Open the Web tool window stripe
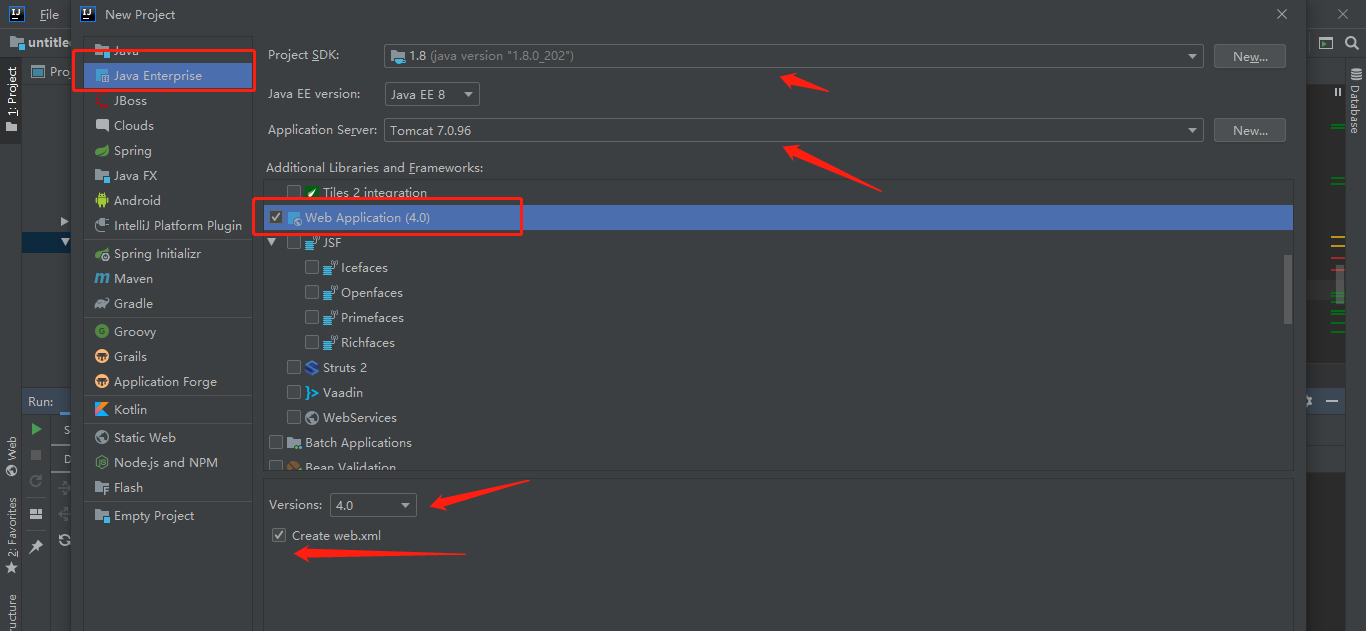Image resolution: width=1366 pixels, height=631 pixels. point(11,456)
